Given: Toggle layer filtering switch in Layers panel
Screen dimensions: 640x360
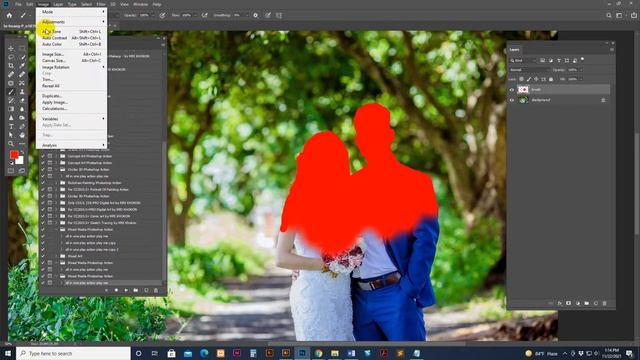Looking at the screenshot, I should point(582,60).
